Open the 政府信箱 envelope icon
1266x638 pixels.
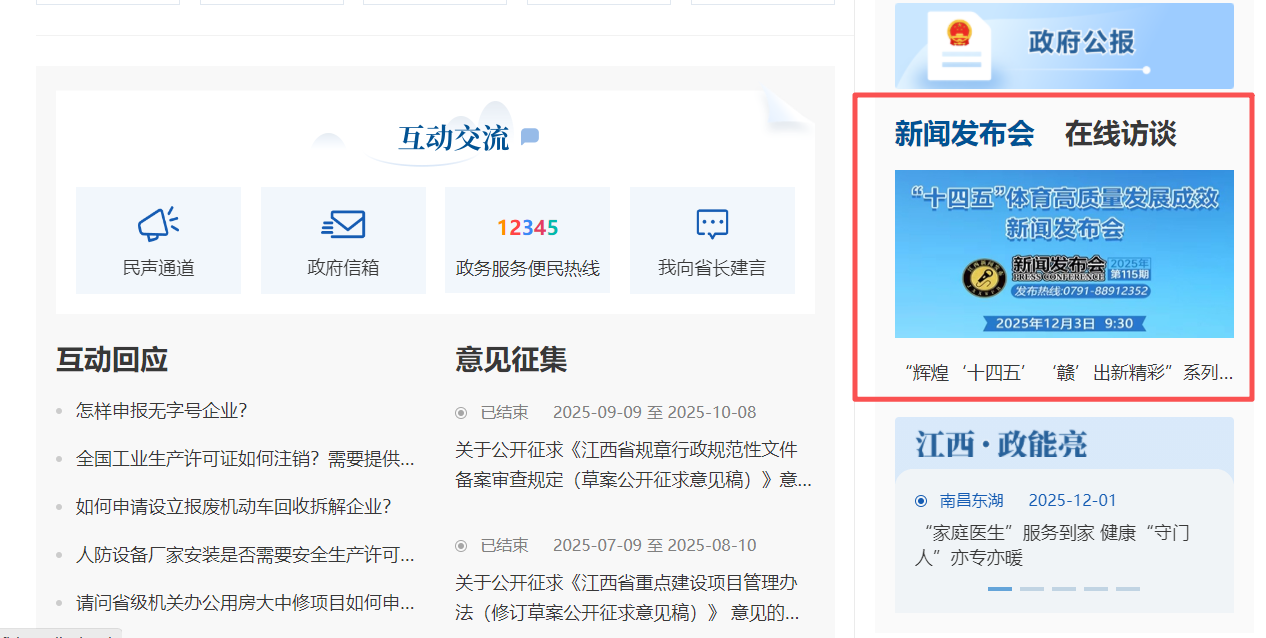click(343, 224)
